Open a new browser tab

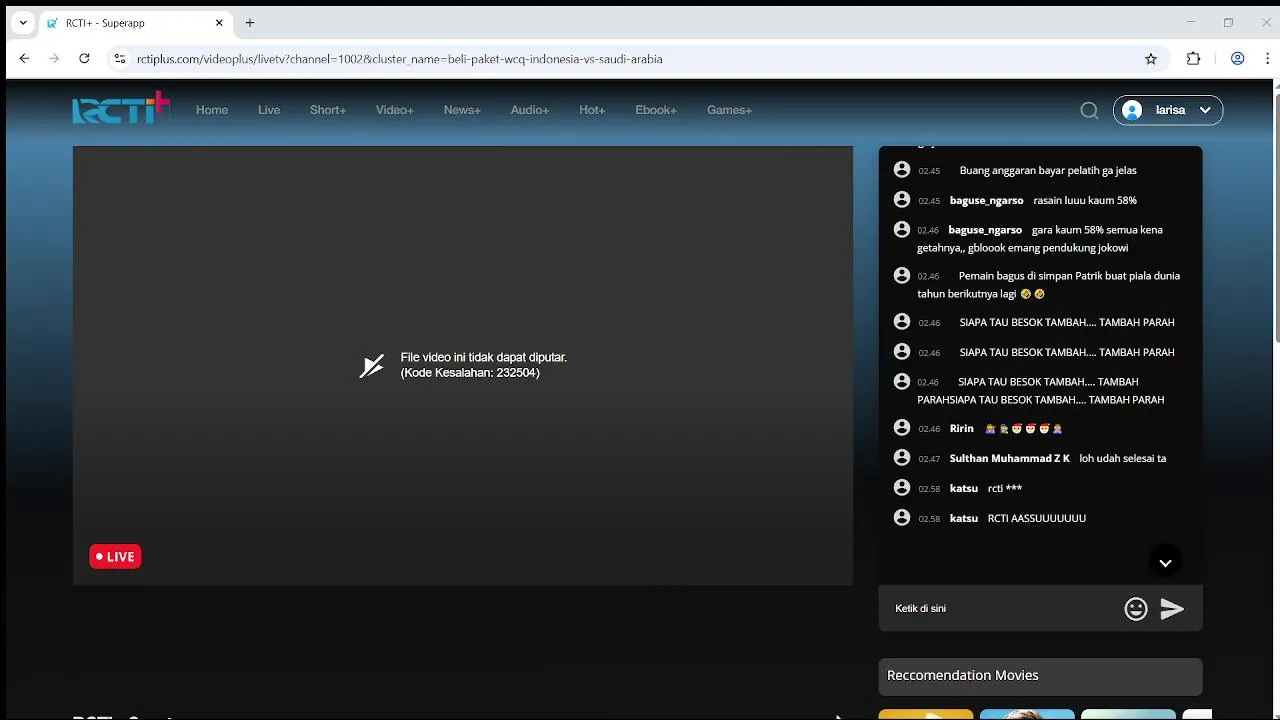(250, 23)
